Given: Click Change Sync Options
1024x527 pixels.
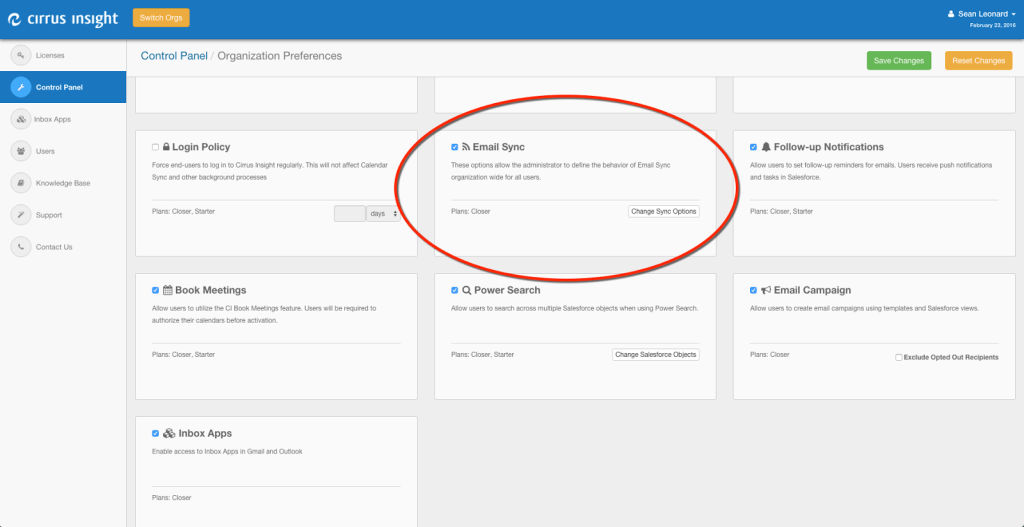Looking at the screenshot, I should tap(664, 212).
